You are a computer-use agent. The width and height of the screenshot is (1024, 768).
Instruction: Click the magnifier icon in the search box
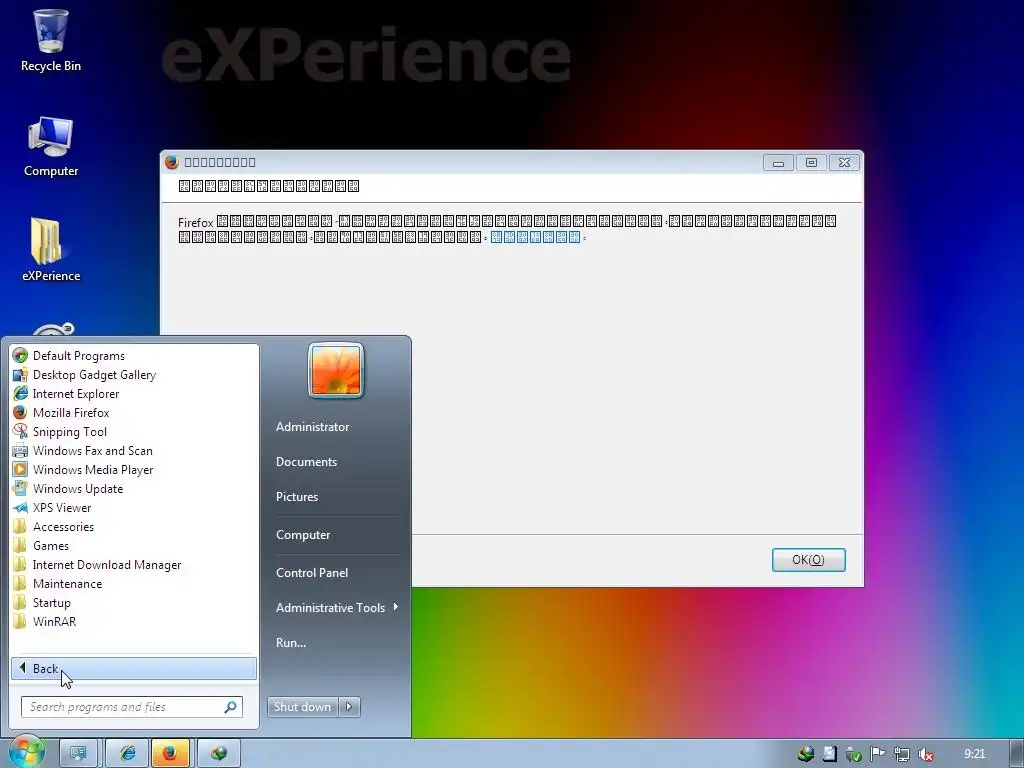pyautogui.click(x=231, y=707)
